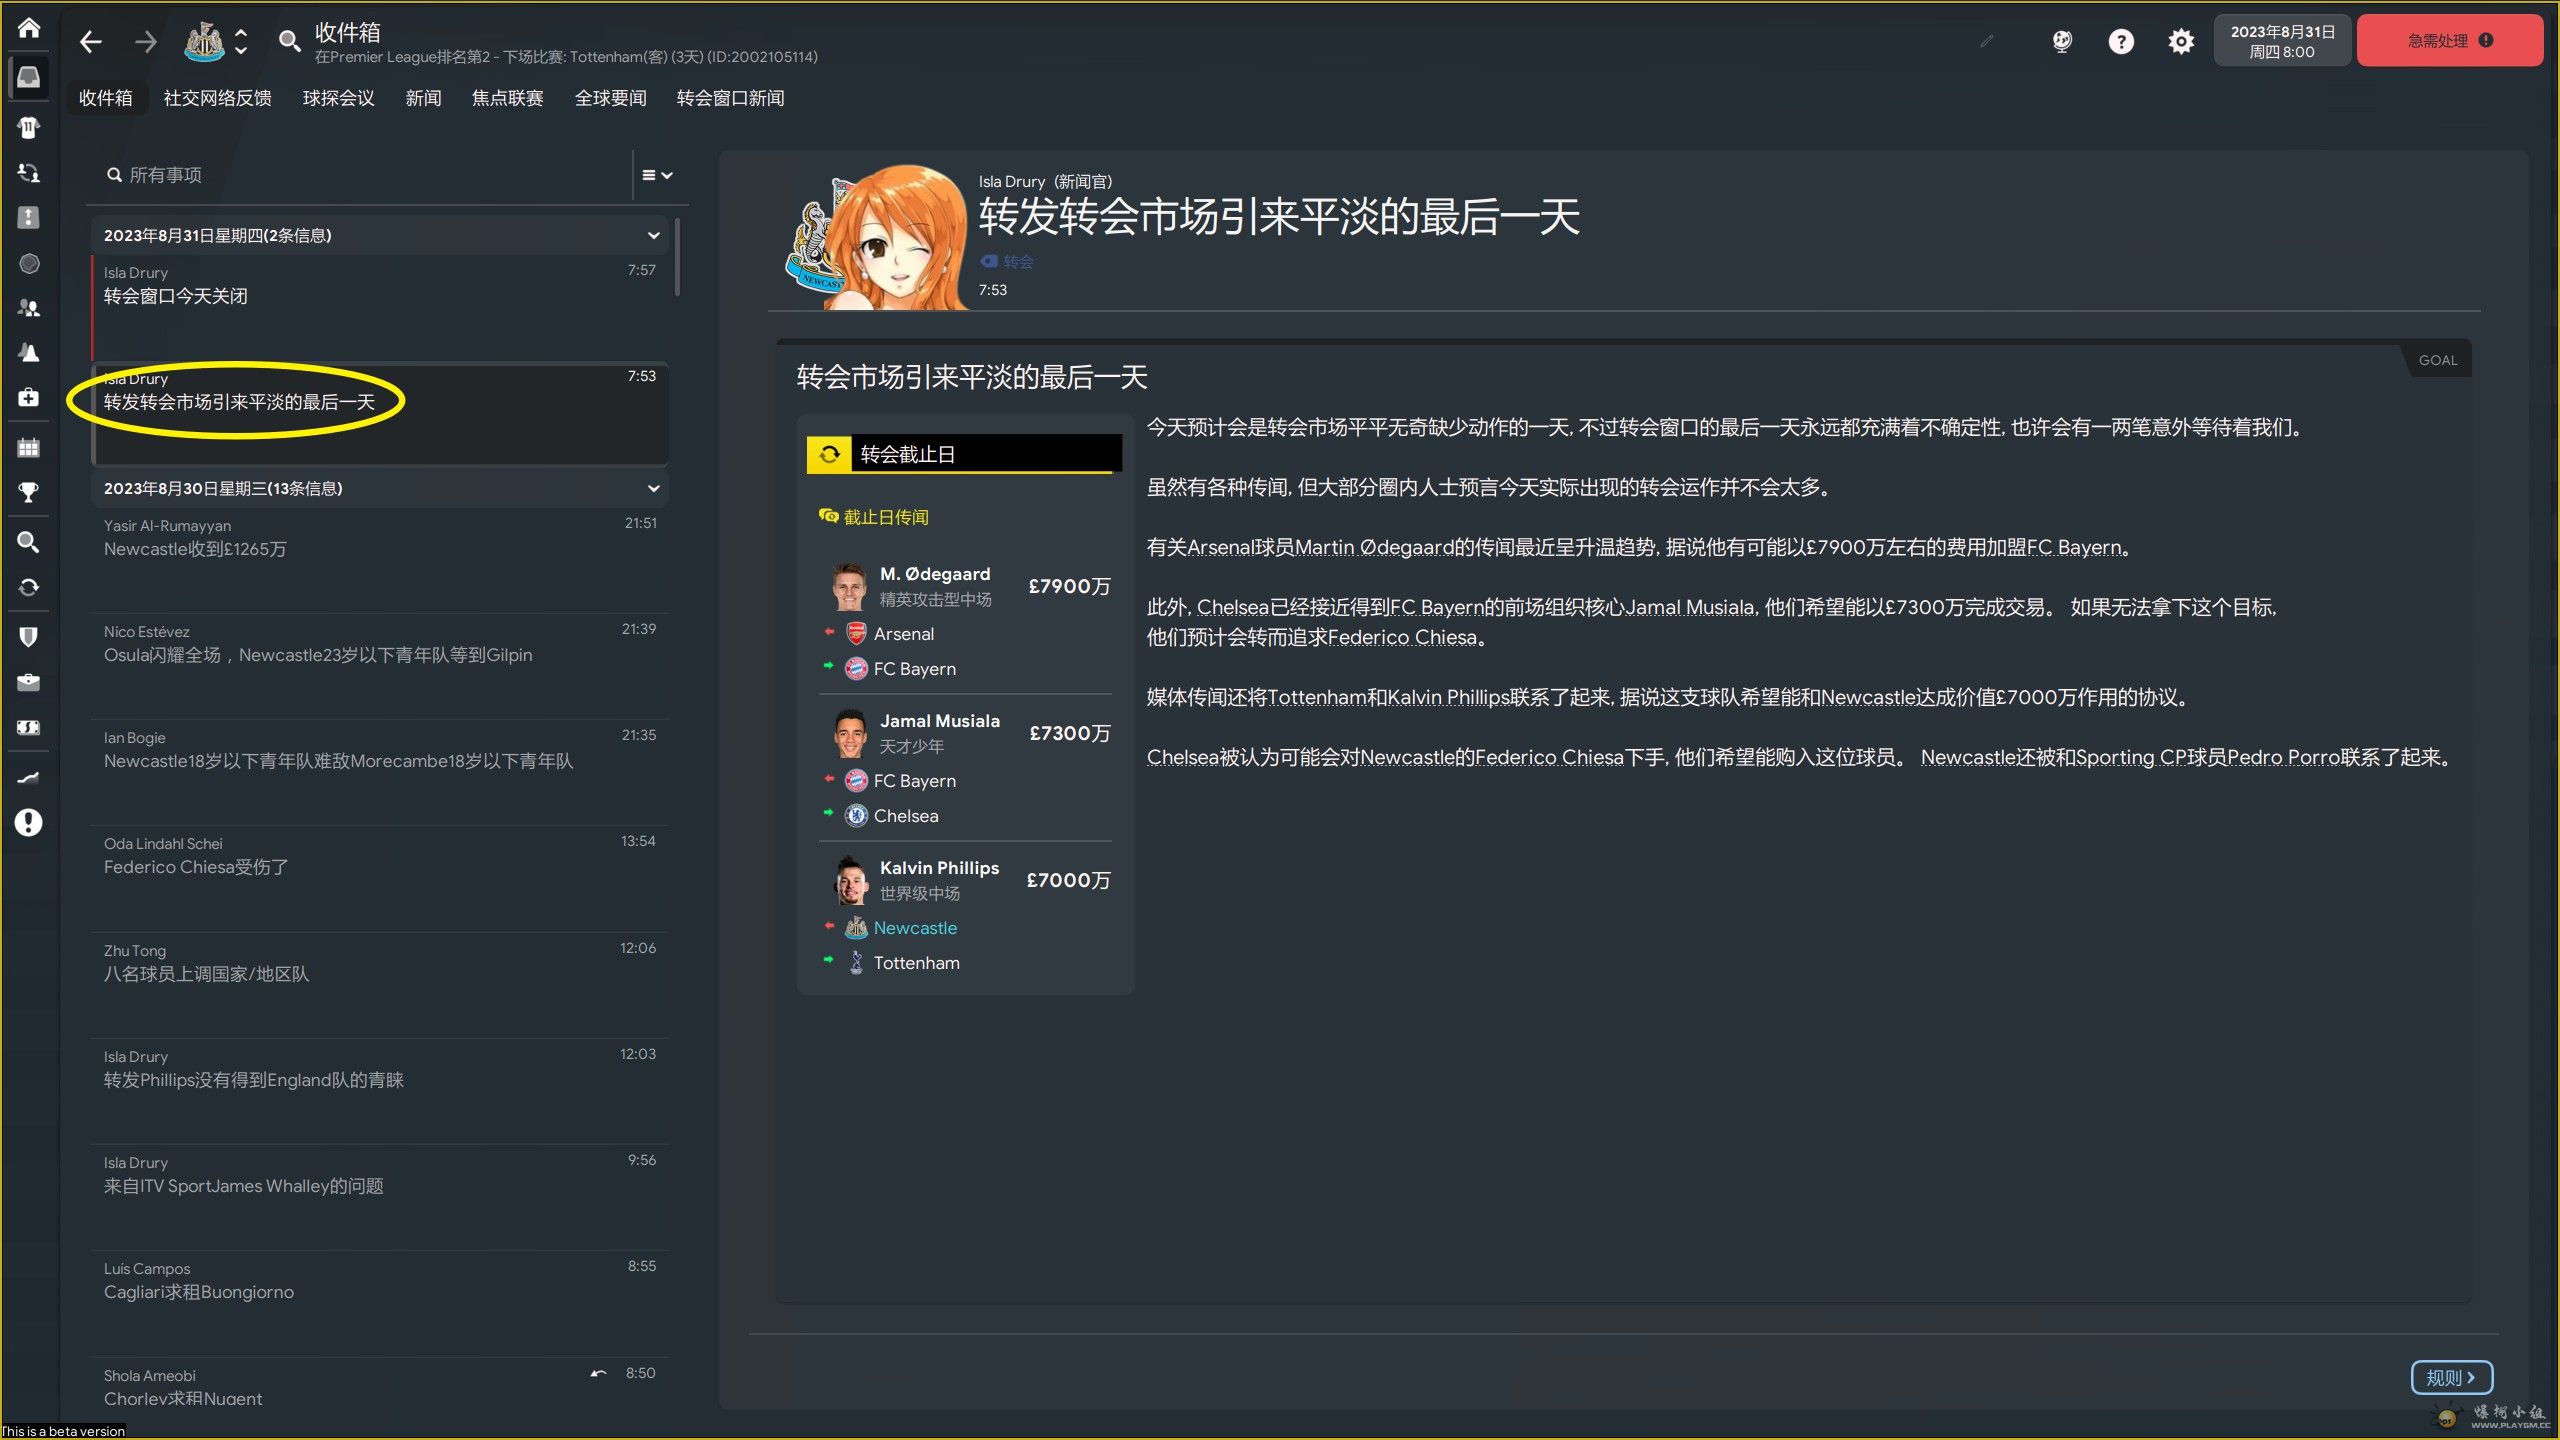Viewport: 2560px width, 1440px height.
Task: Open the Schedule calendar icon in sidebar
Action: 29,448
